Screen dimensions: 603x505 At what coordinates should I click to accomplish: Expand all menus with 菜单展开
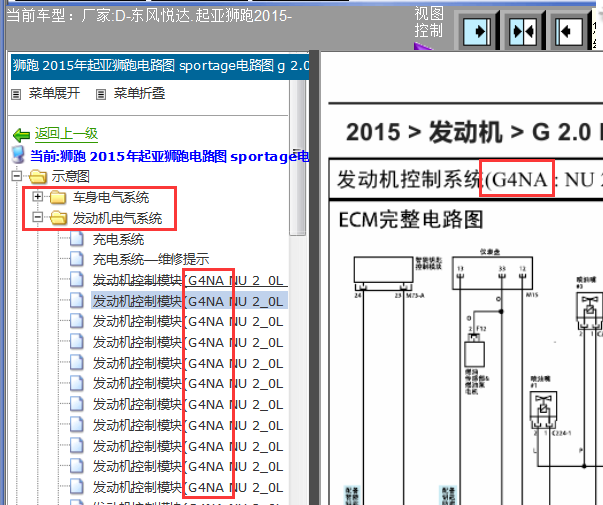(x=54, y=93)
